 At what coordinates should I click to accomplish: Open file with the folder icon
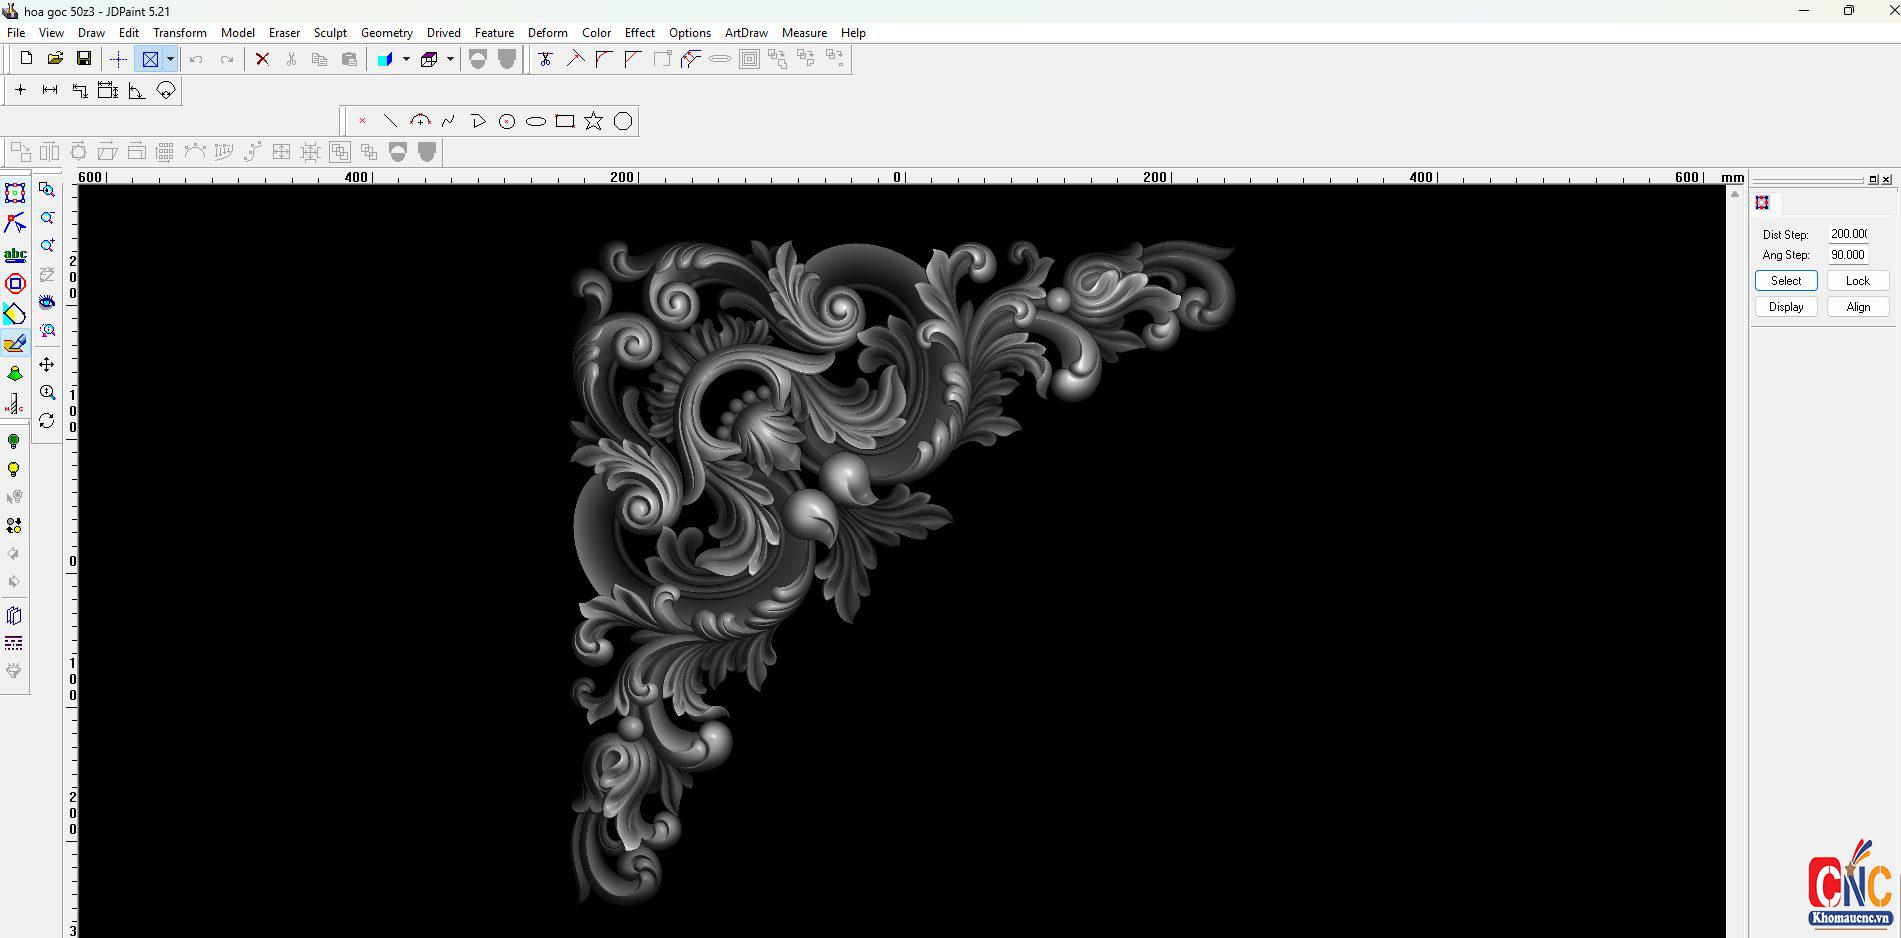pyautogui.click(x=55, y=59)
